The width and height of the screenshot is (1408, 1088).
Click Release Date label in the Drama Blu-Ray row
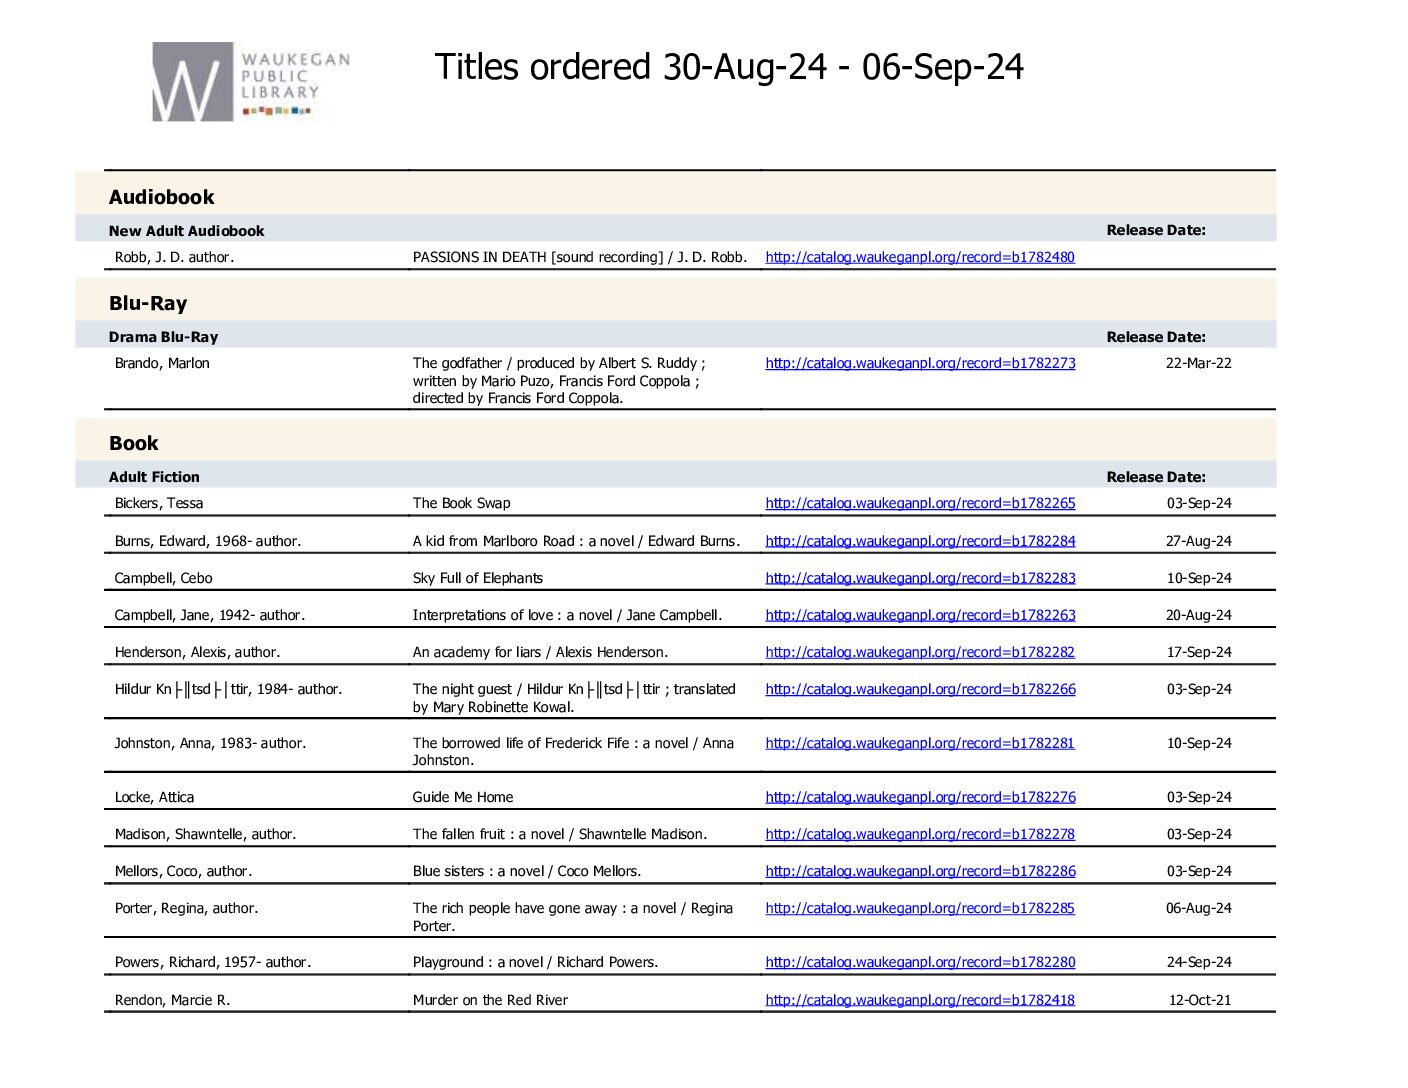[1156, 337]
